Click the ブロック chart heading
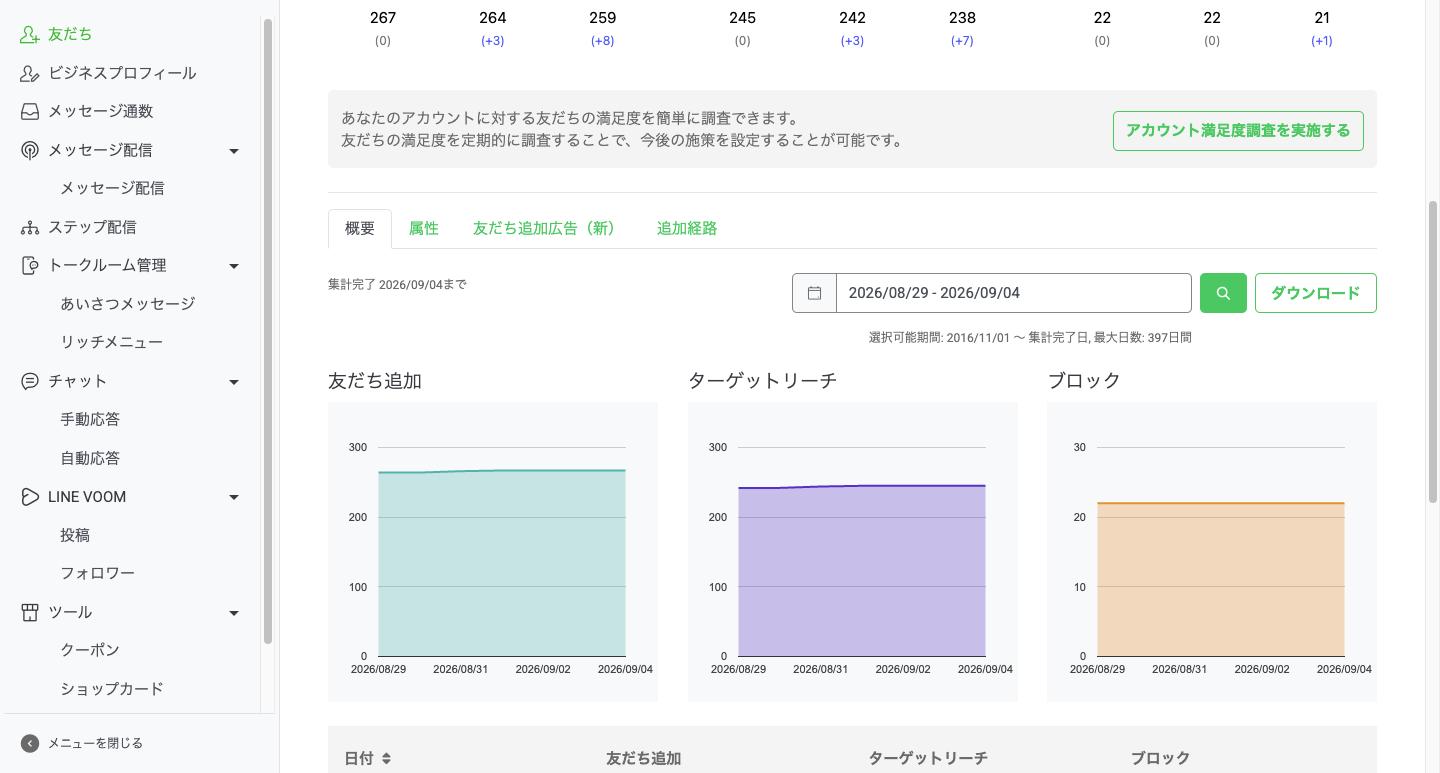 point(1084,381)
